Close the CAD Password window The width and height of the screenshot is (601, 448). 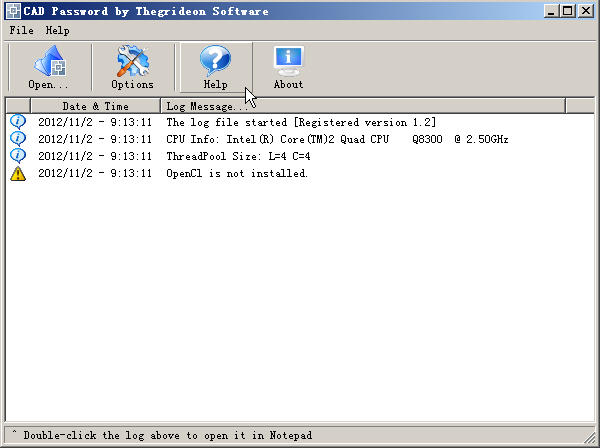586,11
